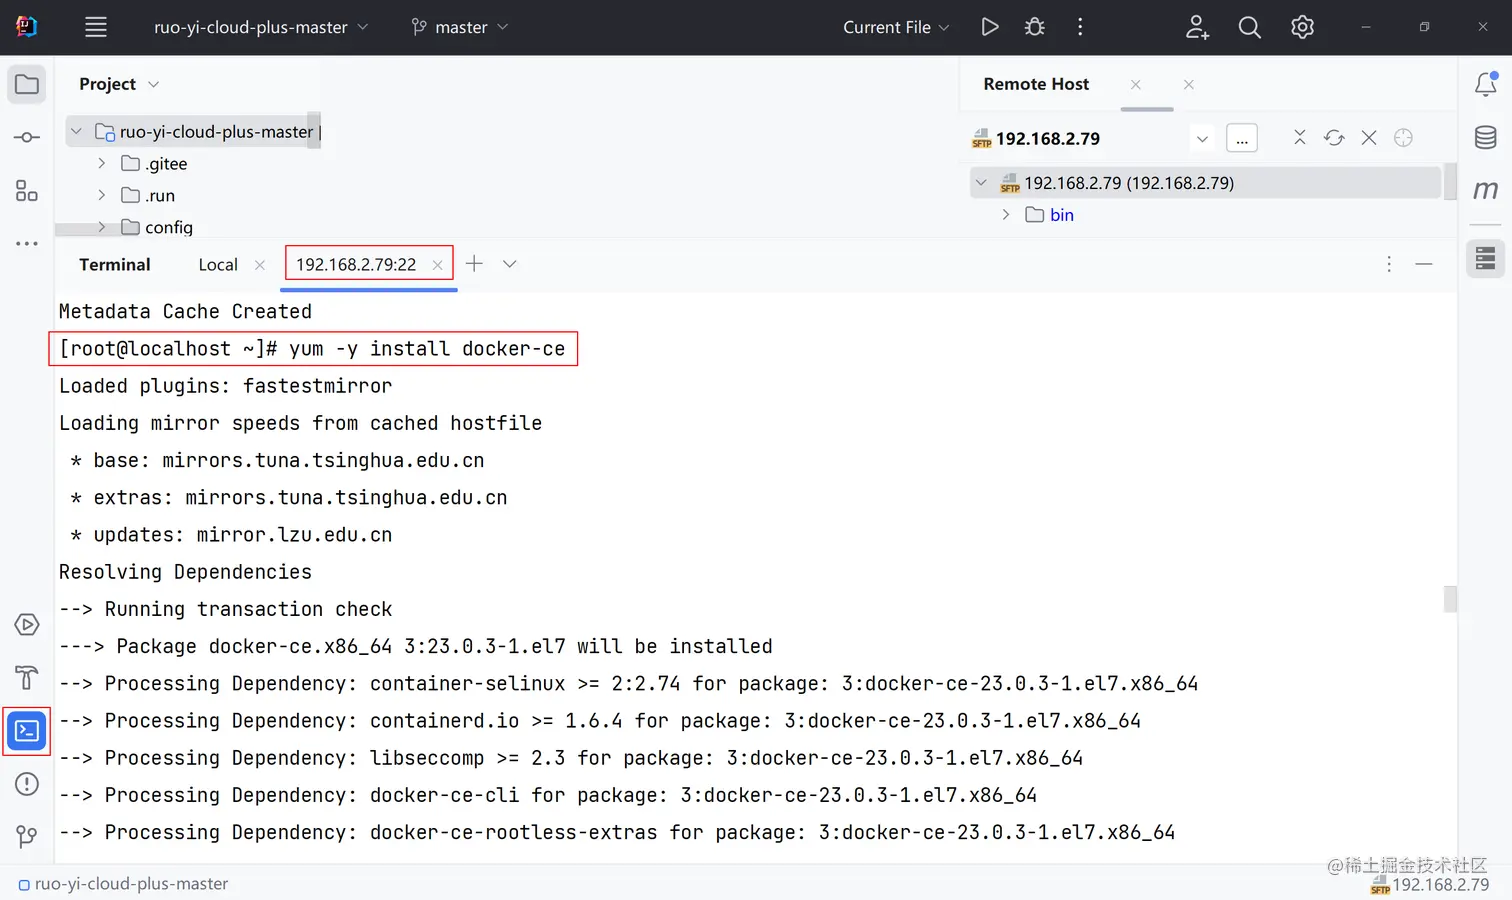This screenshot has width=1512, height=900.
Task: Open Project view selector dropdown
Action: pos(119,84)
